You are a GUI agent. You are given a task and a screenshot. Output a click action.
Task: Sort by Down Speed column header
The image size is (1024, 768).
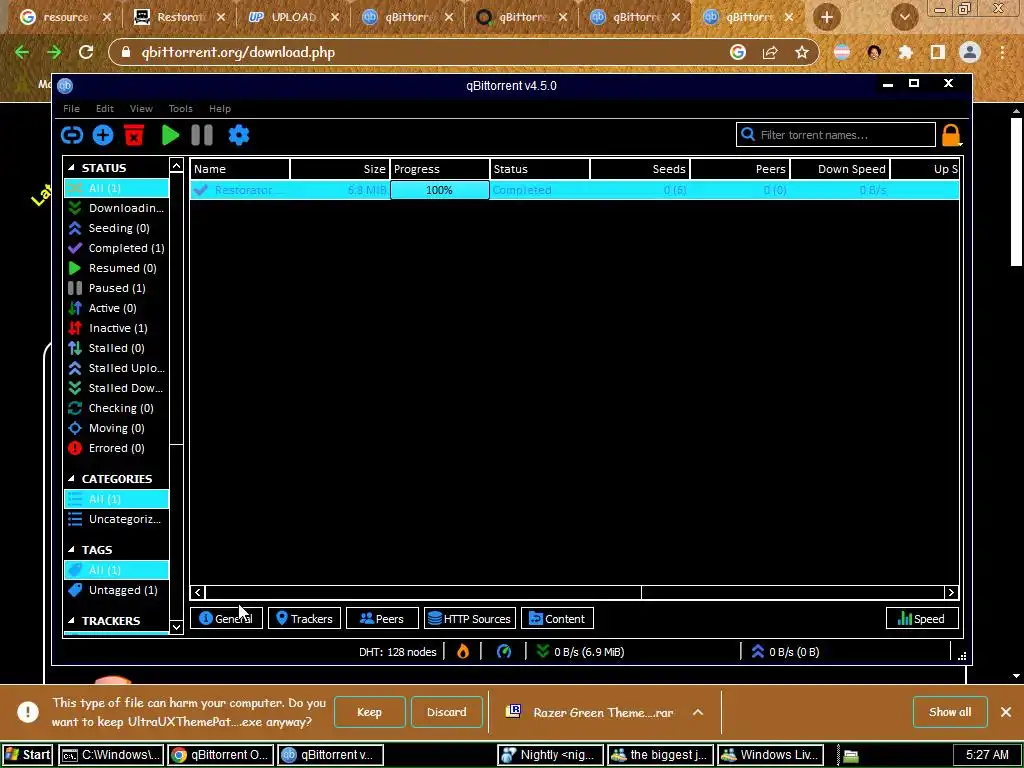(x=840, y=169)
